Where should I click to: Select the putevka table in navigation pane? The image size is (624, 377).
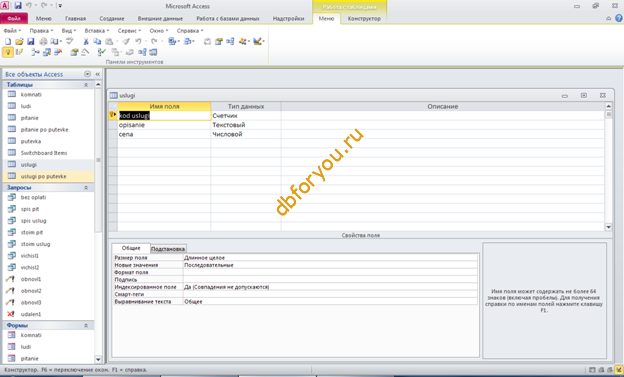31,141
